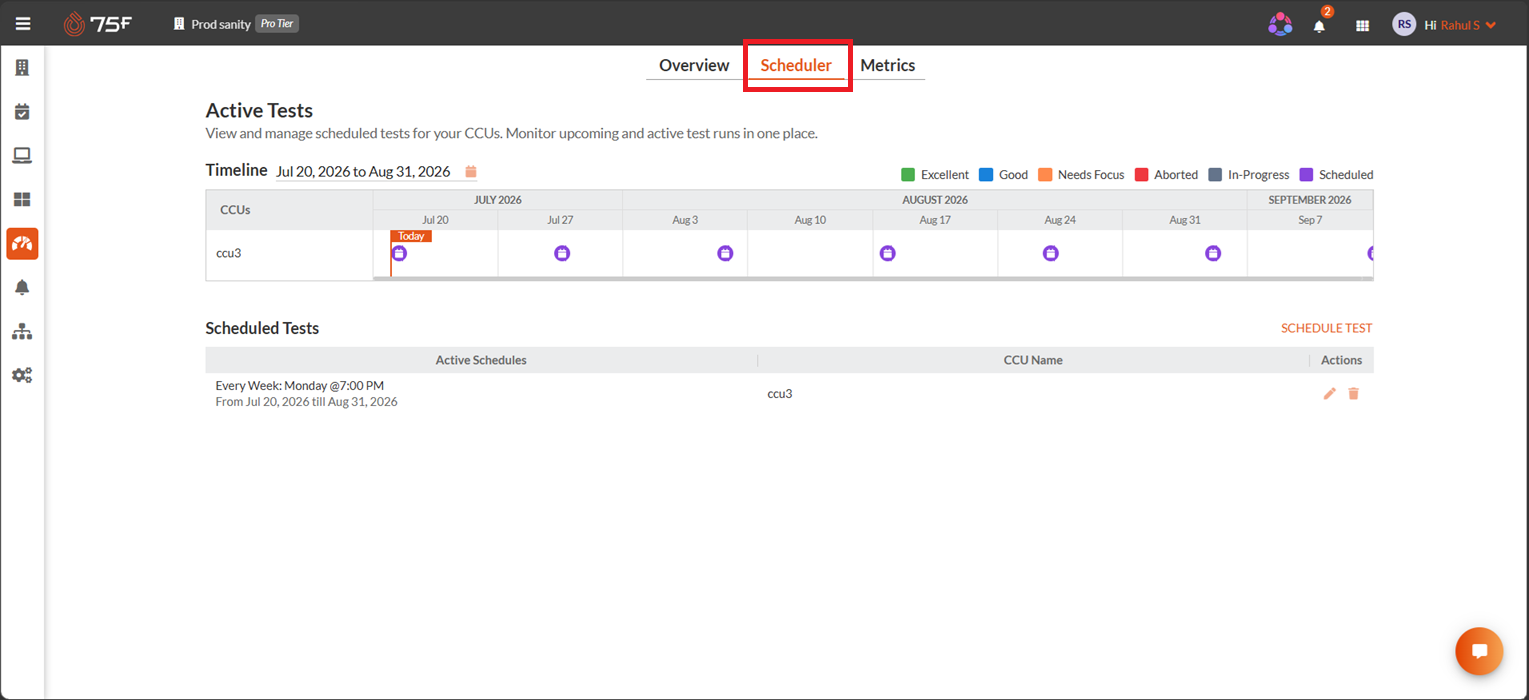1529x700 pixels.
Task: Click scheduled test marker under Jul 20
Action: (399, 254)
